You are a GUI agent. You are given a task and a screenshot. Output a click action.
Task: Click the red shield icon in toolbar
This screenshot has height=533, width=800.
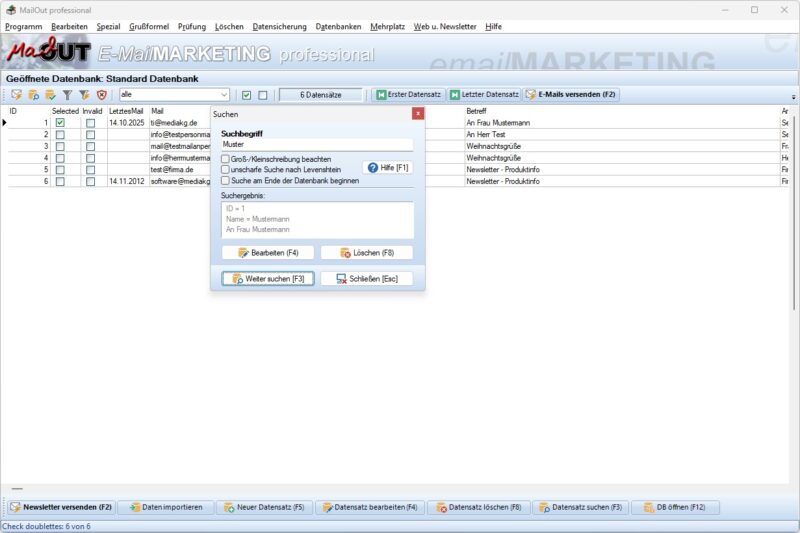tap(101, 95)
